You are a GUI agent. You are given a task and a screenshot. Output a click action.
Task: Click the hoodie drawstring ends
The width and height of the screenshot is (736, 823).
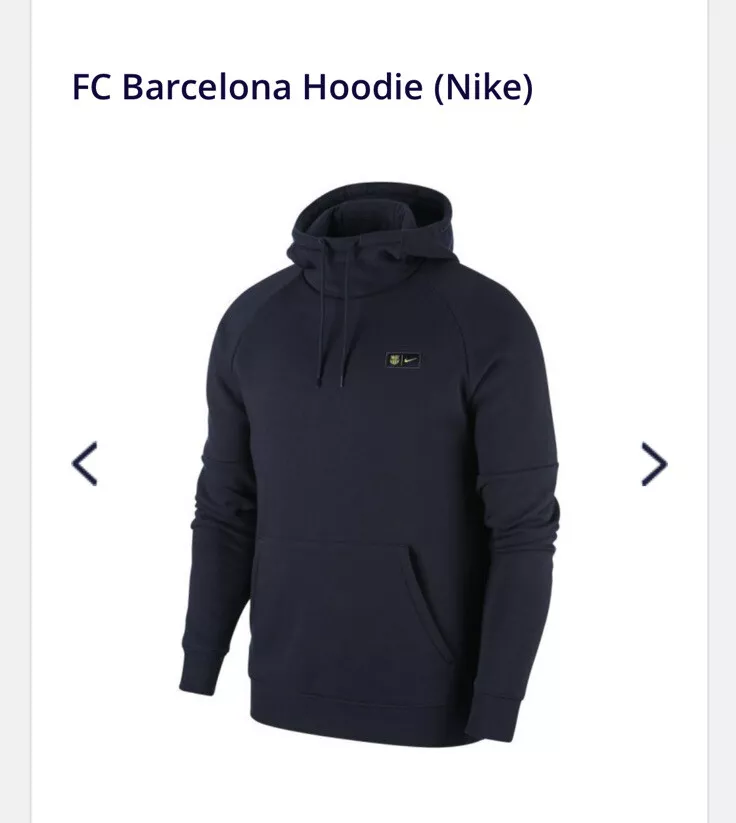(331, 381)
